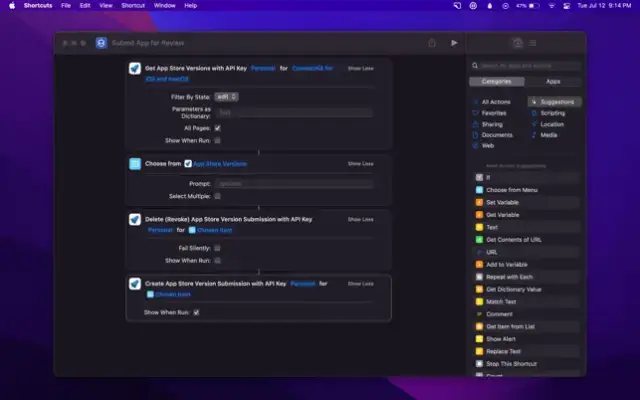Add the Repeat with Each action
The width and height of the screenshot is (640, 400).
(527, 277)
